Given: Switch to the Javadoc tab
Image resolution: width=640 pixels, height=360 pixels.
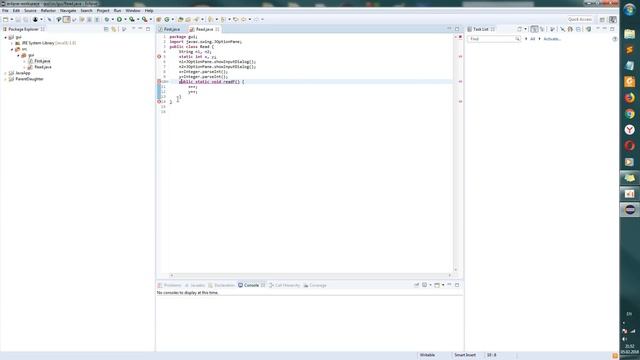Looking at the screenshot, I should [195, 285].
